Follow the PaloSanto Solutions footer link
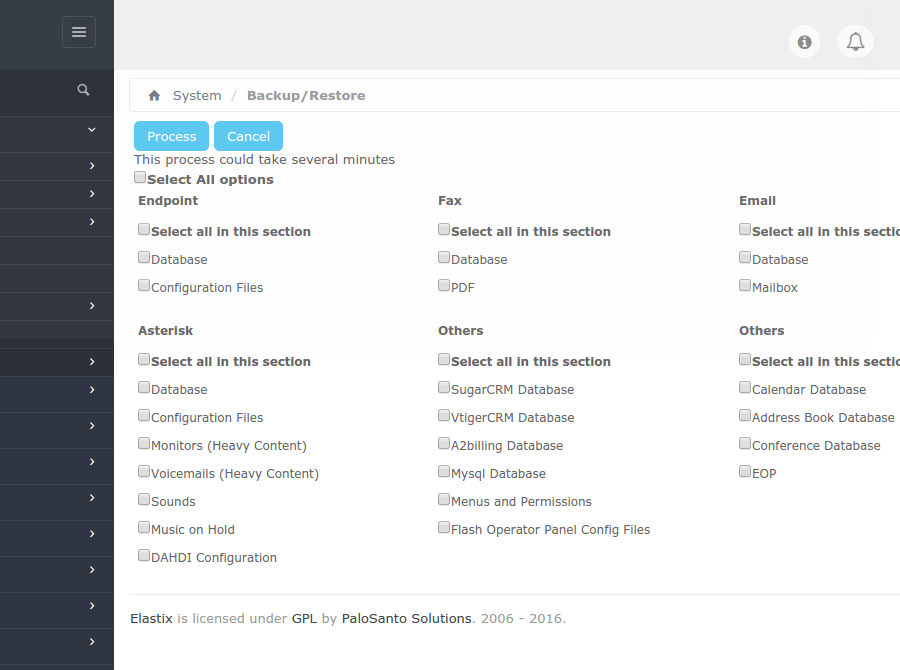The image size is (900, 670). (406, 619)
